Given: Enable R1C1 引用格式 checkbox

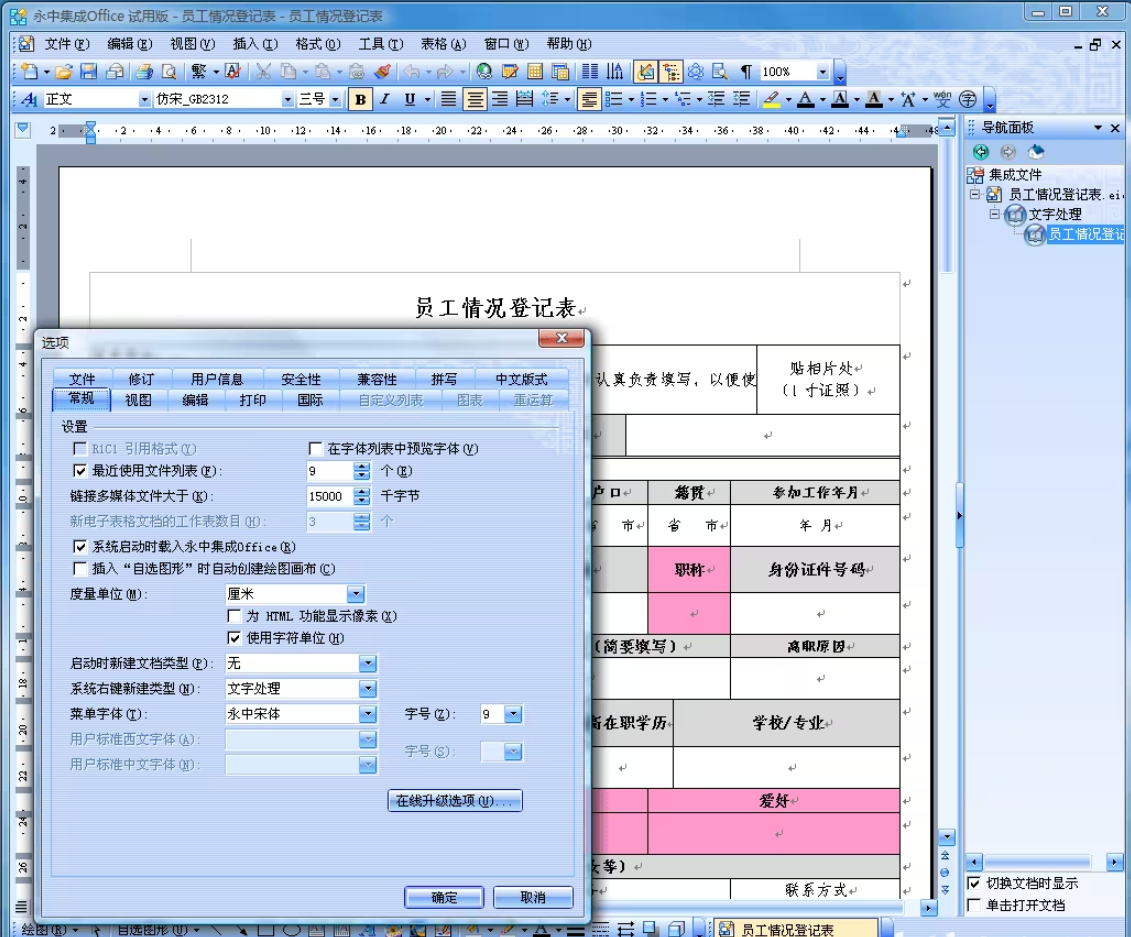Looking at the screenshot, I should coord(80,449).
